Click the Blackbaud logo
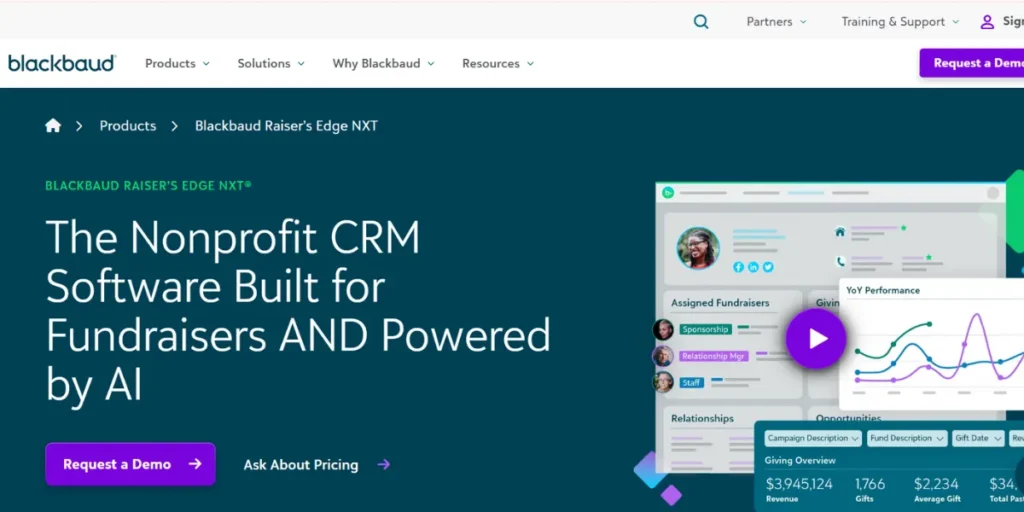 [x=62, y=63]
